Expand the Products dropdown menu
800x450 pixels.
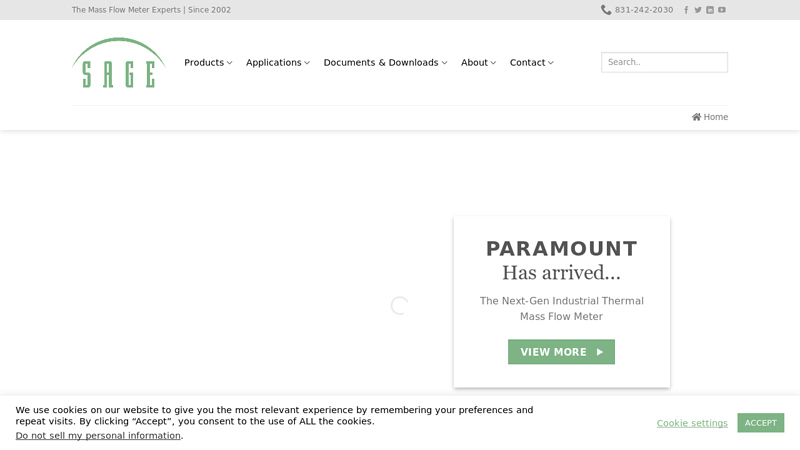click(208, 62)
